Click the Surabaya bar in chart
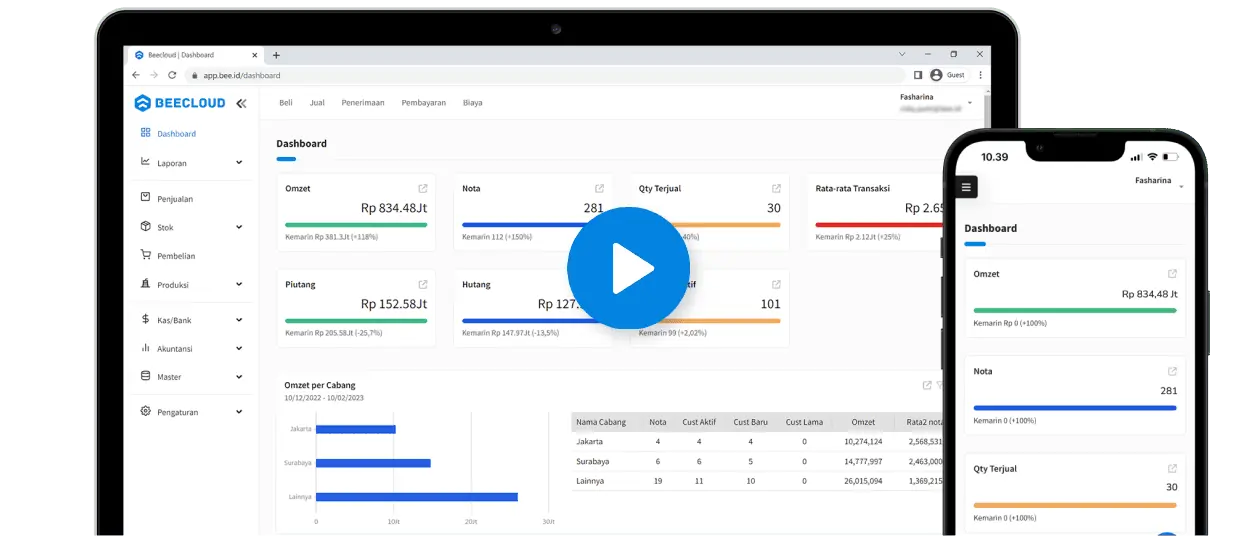 [x=373, y=463]
